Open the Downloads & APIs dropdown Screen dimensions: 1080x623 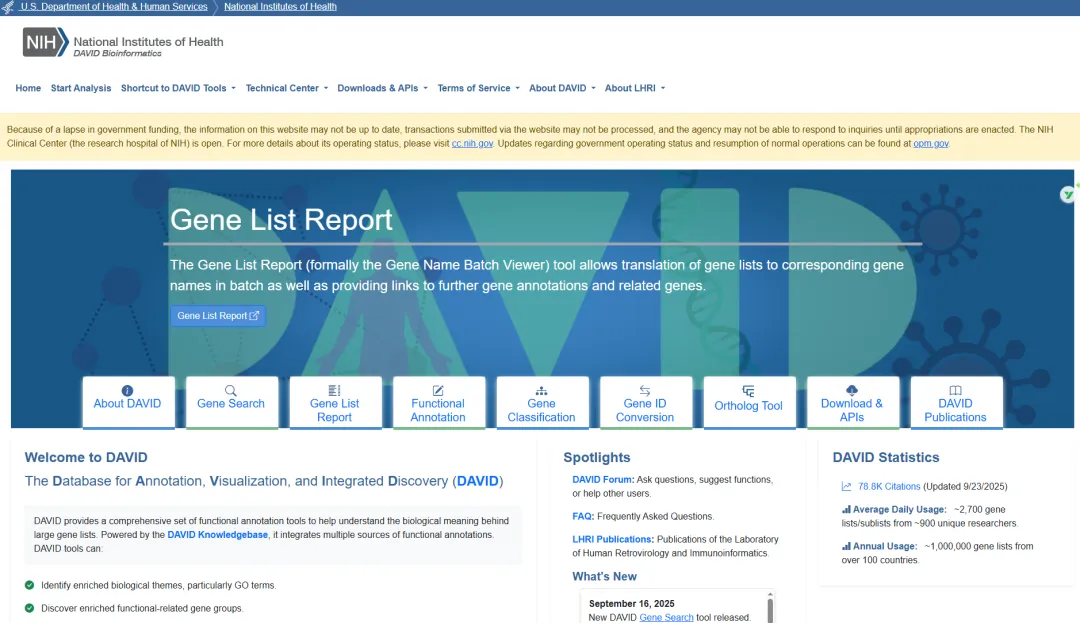point(382,88)
